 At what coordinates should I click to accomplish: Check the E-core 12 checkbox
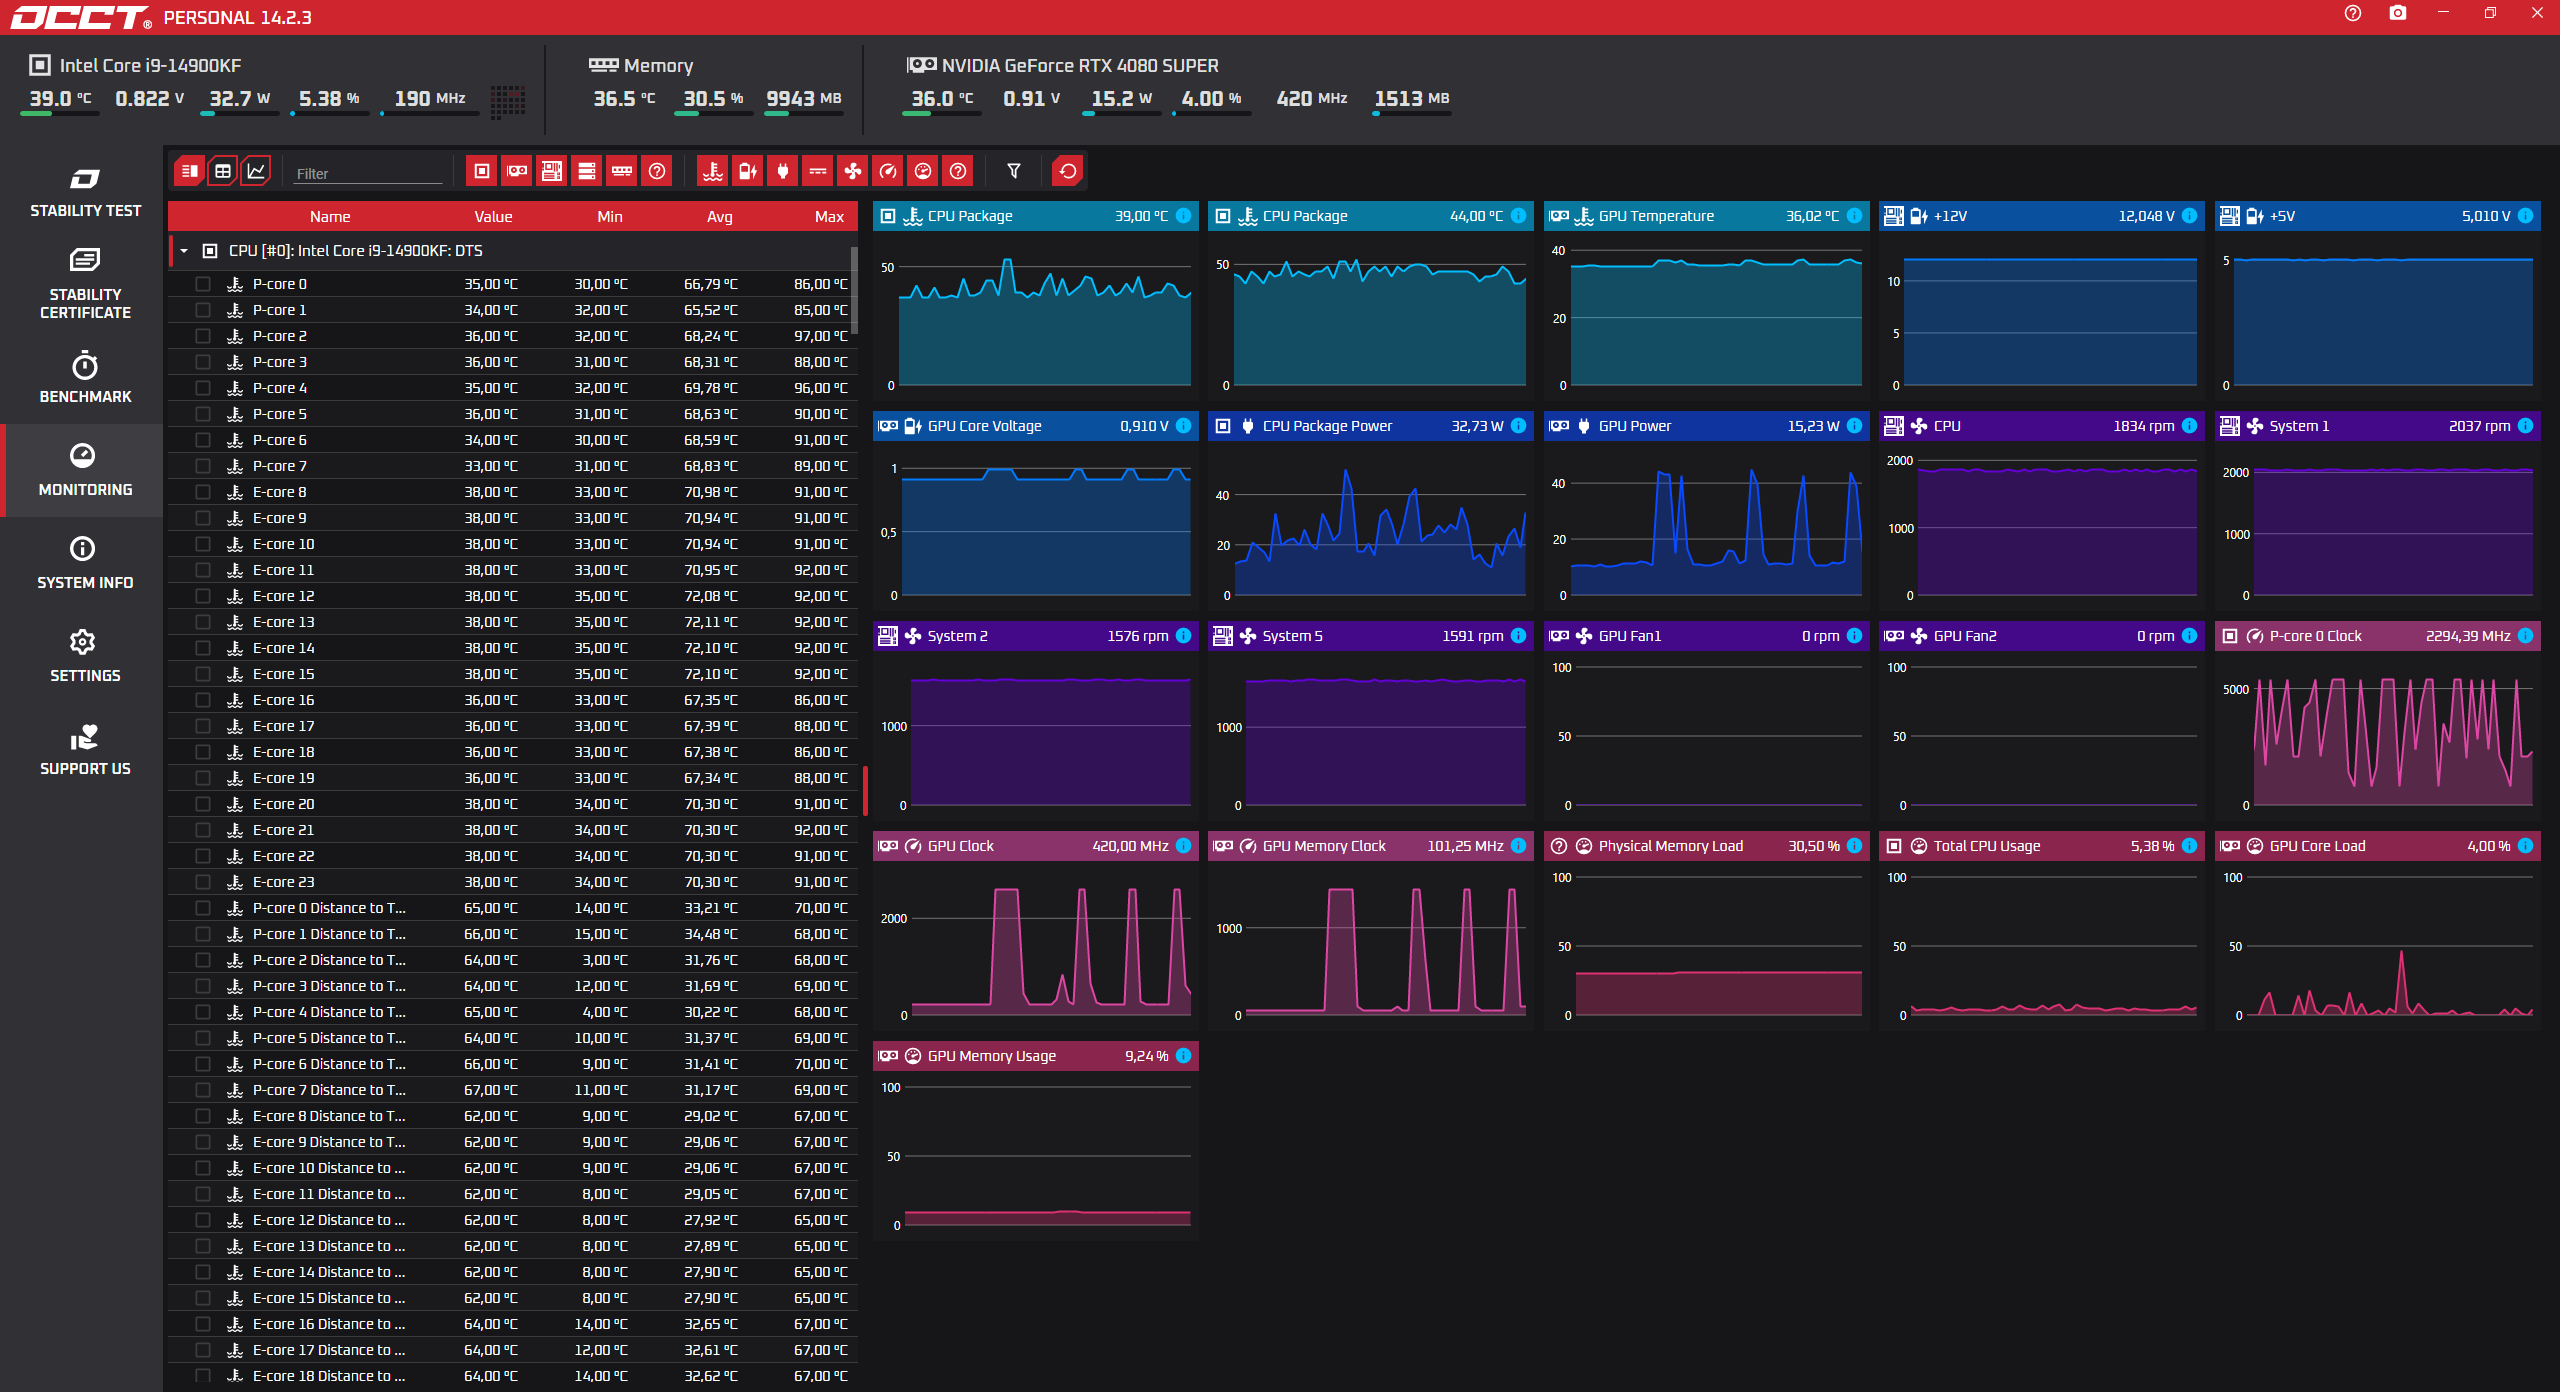point(203,596)
